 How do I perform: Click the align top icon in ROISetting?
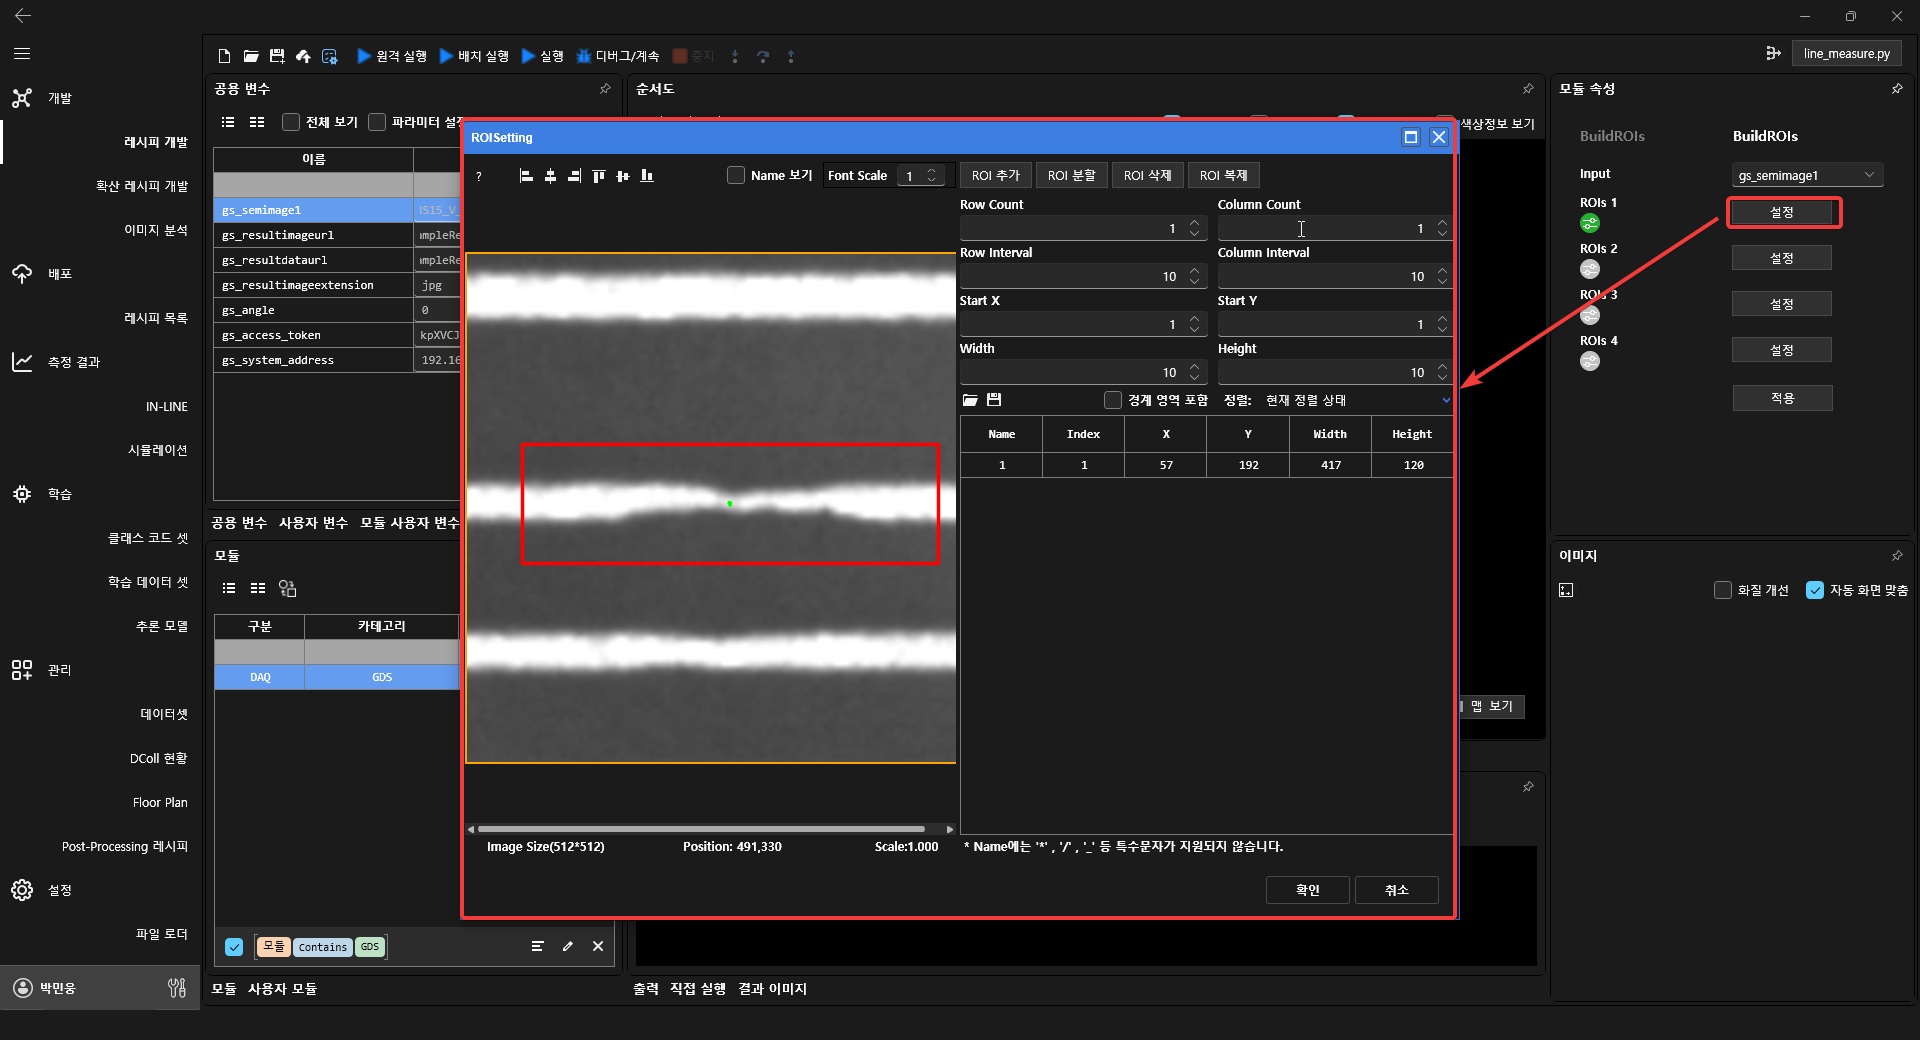[598, 176]
